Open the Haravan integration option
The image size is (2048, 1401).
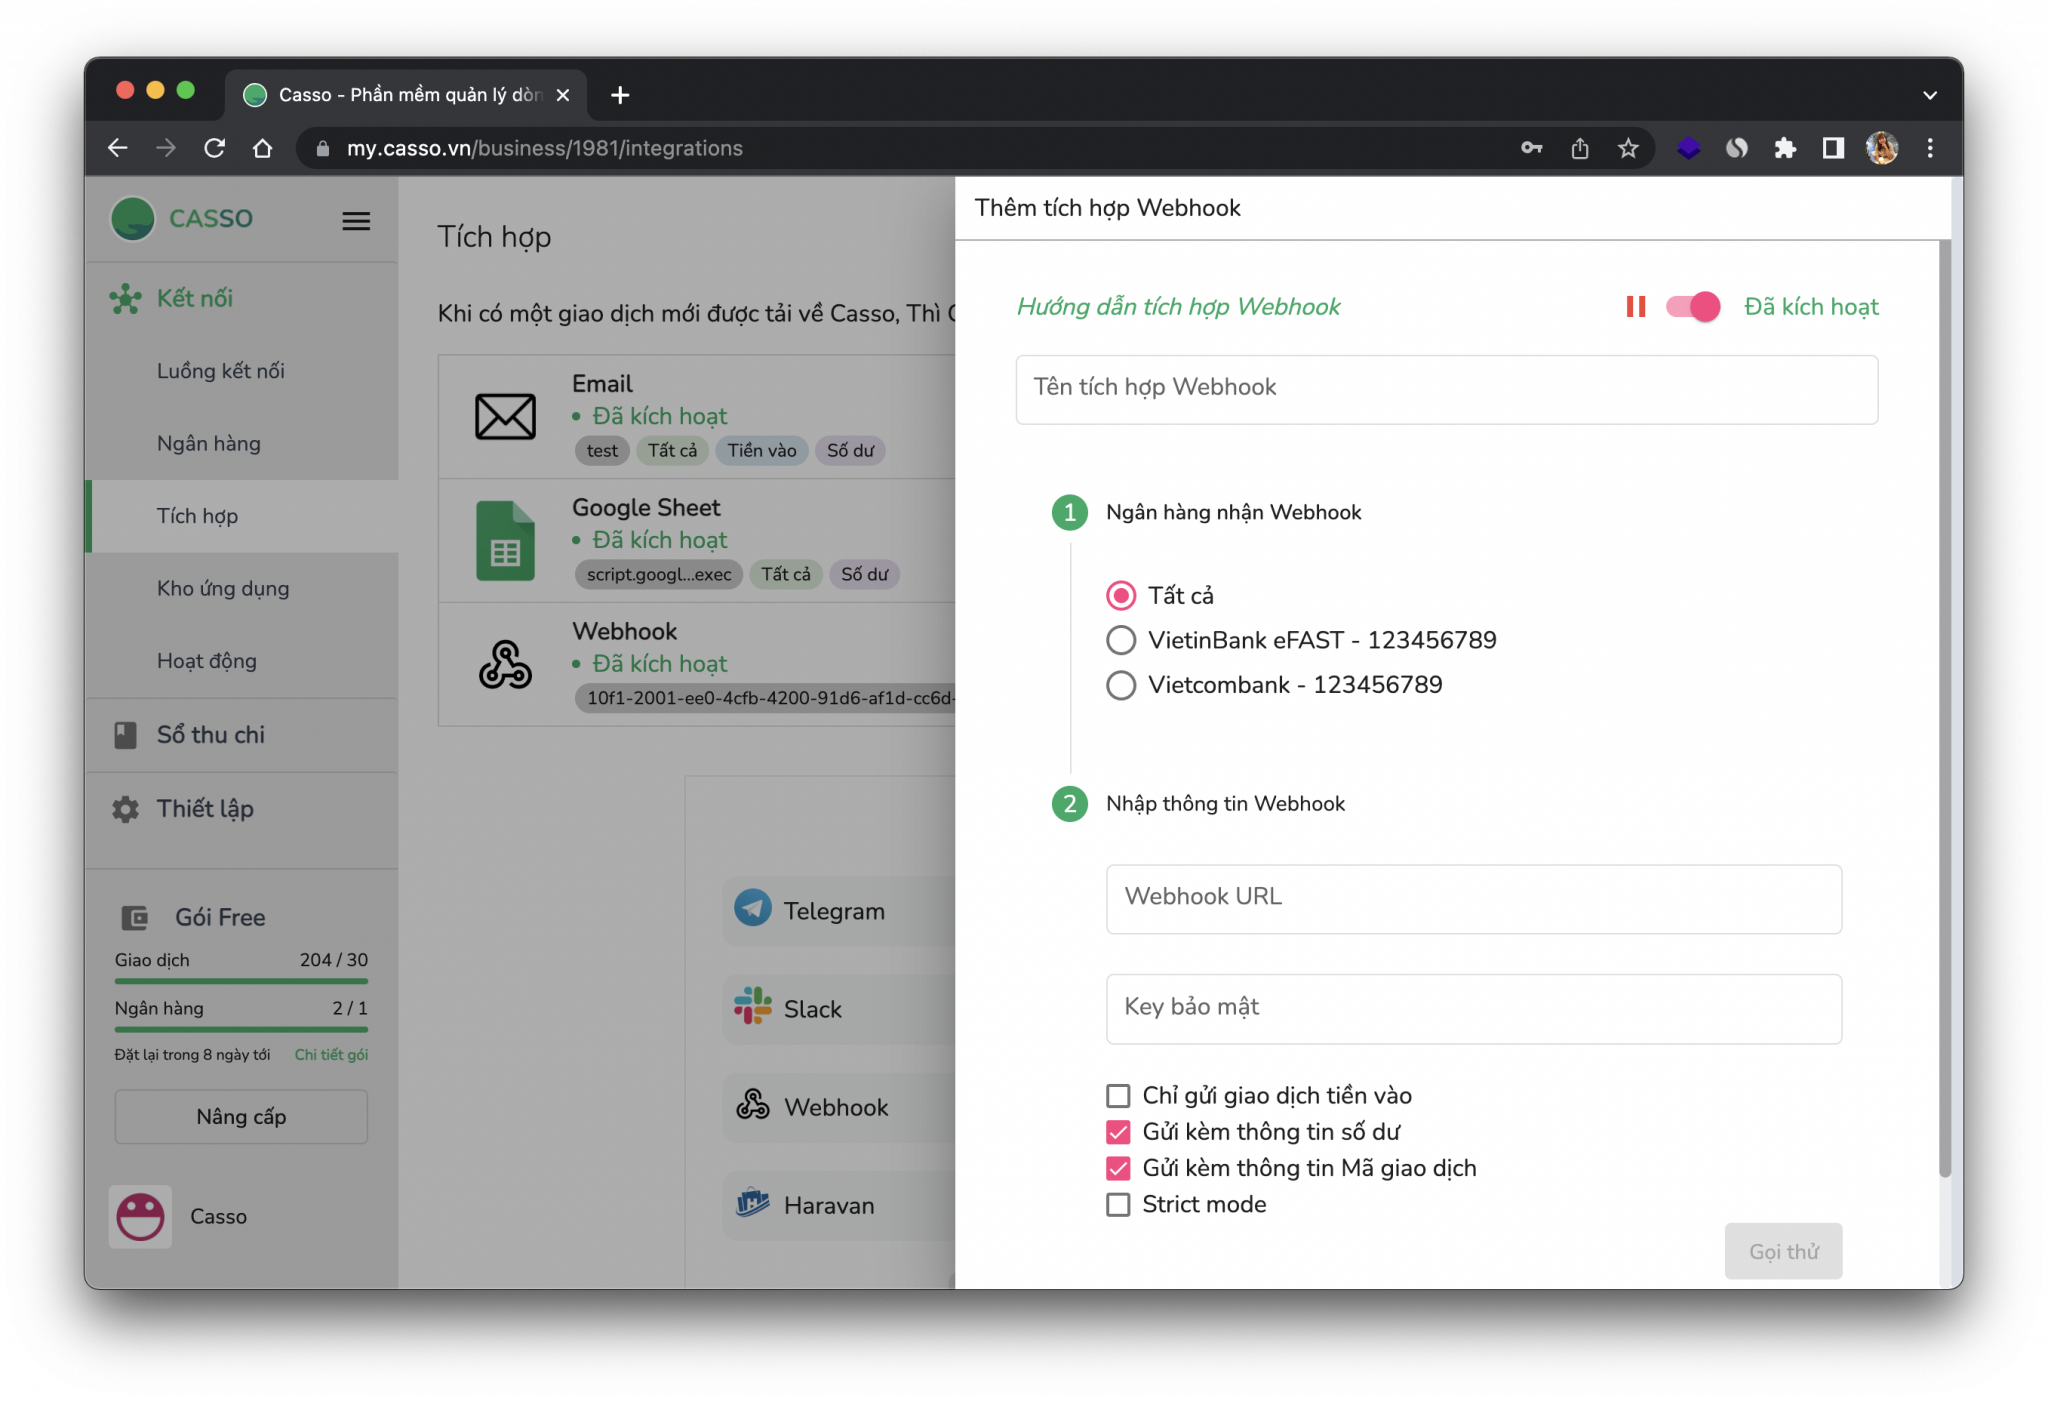tap(827, 1205)
